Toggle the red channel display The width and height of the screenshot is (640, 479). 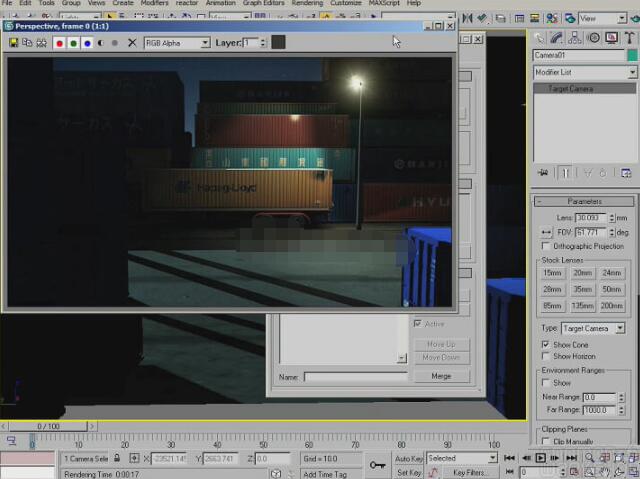click(60, 43)
